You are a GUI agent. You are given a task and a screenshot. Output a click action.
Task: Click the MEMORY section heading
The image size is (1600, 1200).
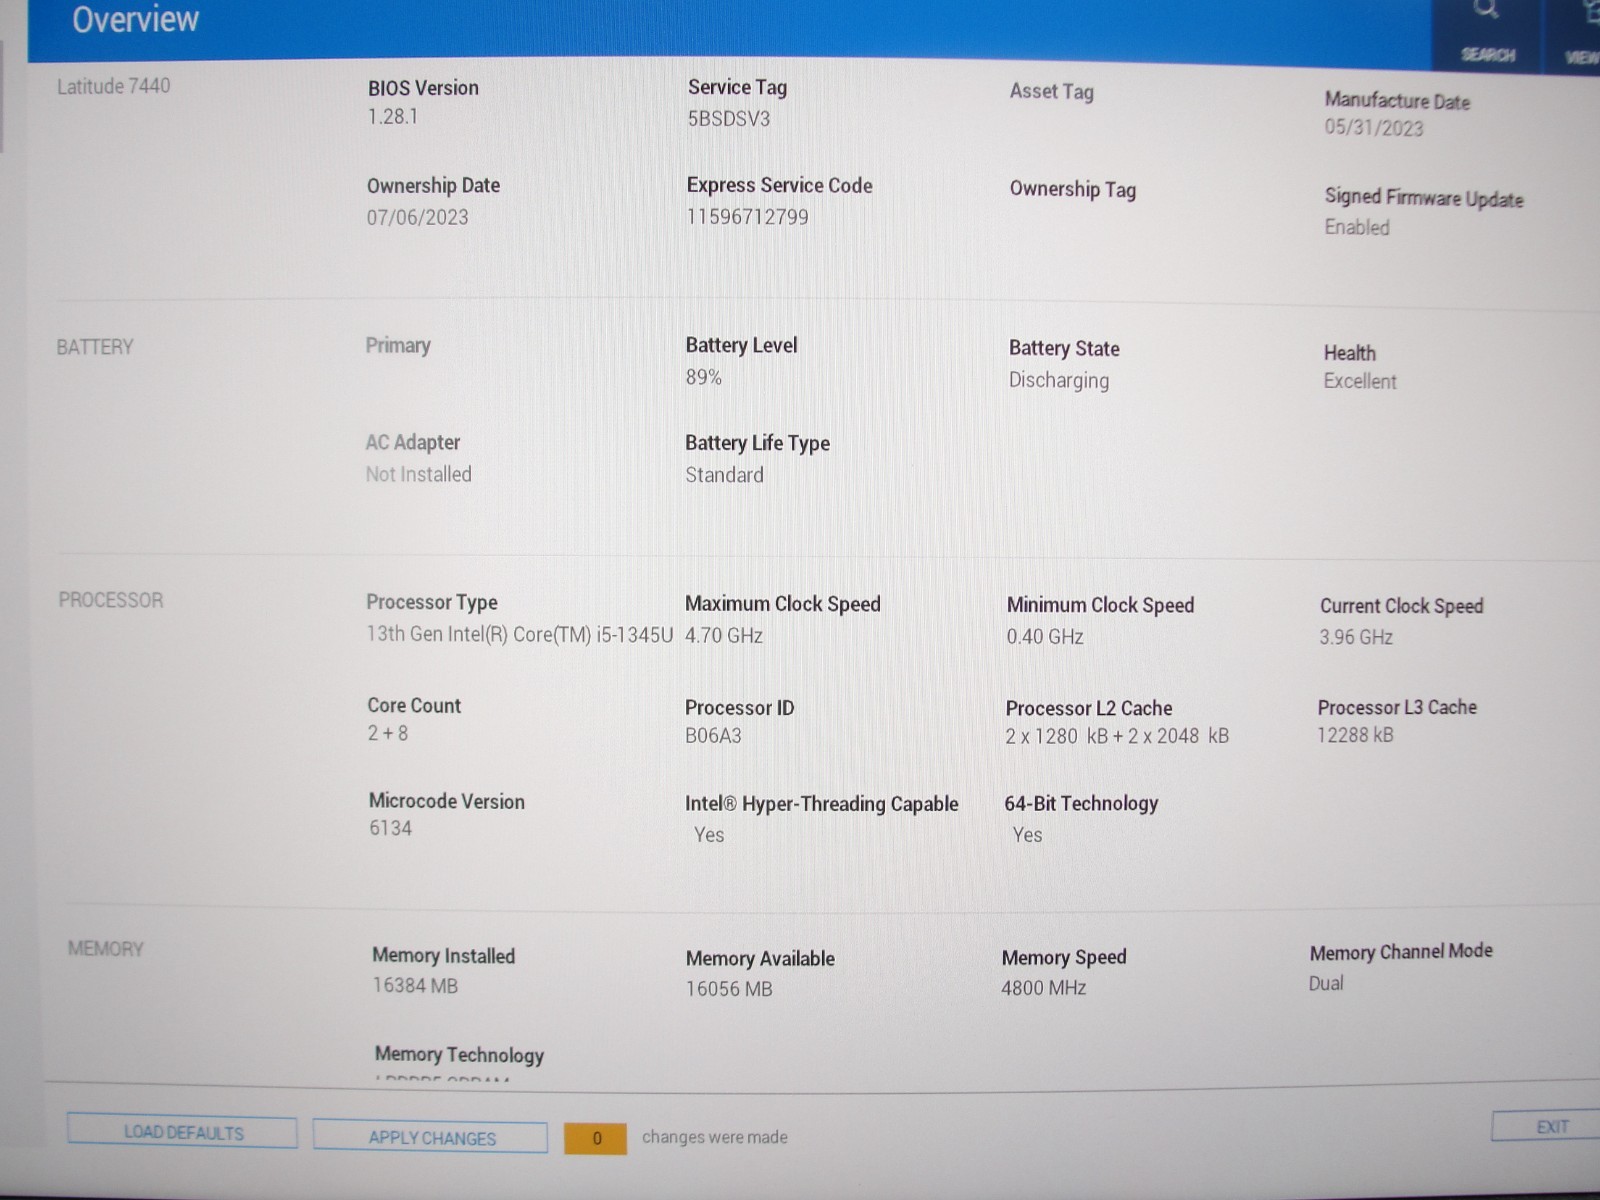pyautogui.click(x=106, y=949)
